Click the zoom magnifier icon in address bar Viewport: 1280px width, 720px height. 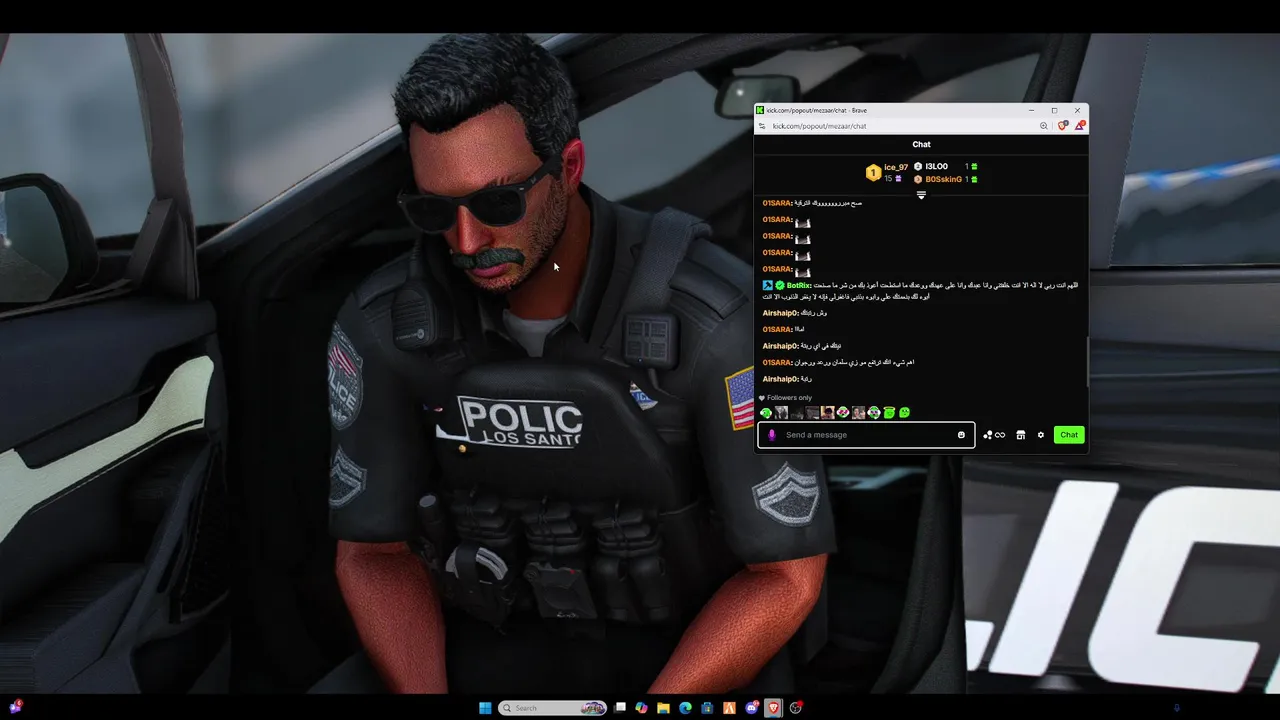tap(1044, 126)
